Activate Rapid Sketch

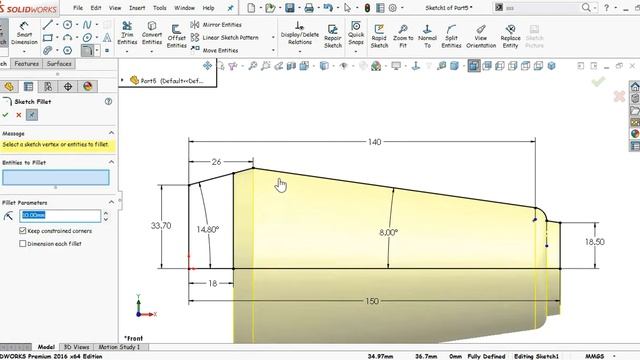(x=379, y=36)
